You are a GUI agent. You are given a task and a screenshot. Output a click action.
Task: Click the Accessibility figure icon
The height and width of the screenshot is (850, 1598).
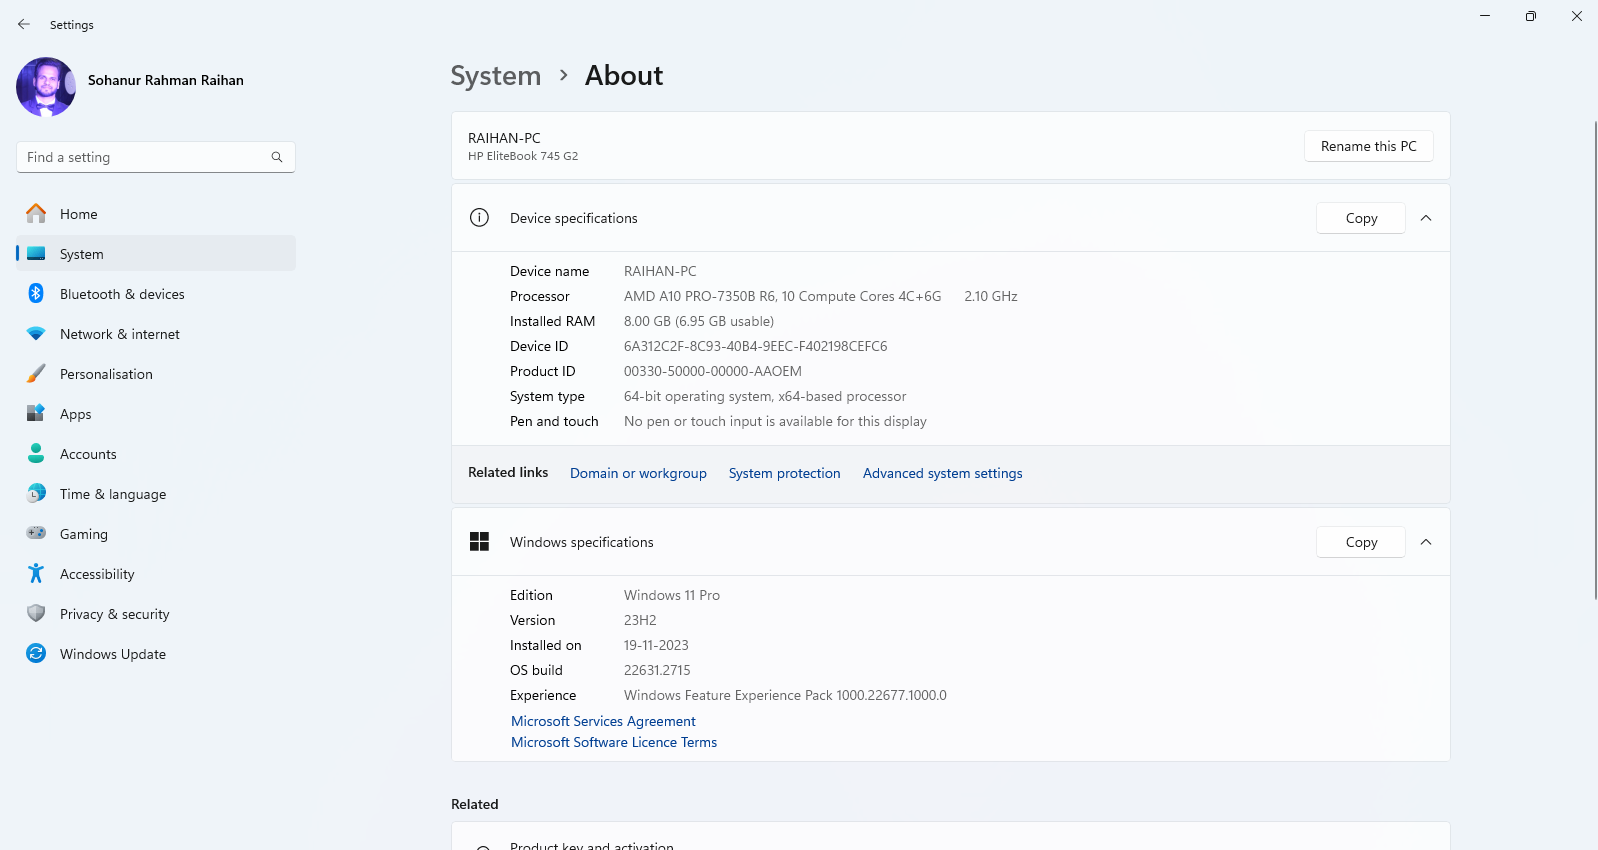(36, 574)
